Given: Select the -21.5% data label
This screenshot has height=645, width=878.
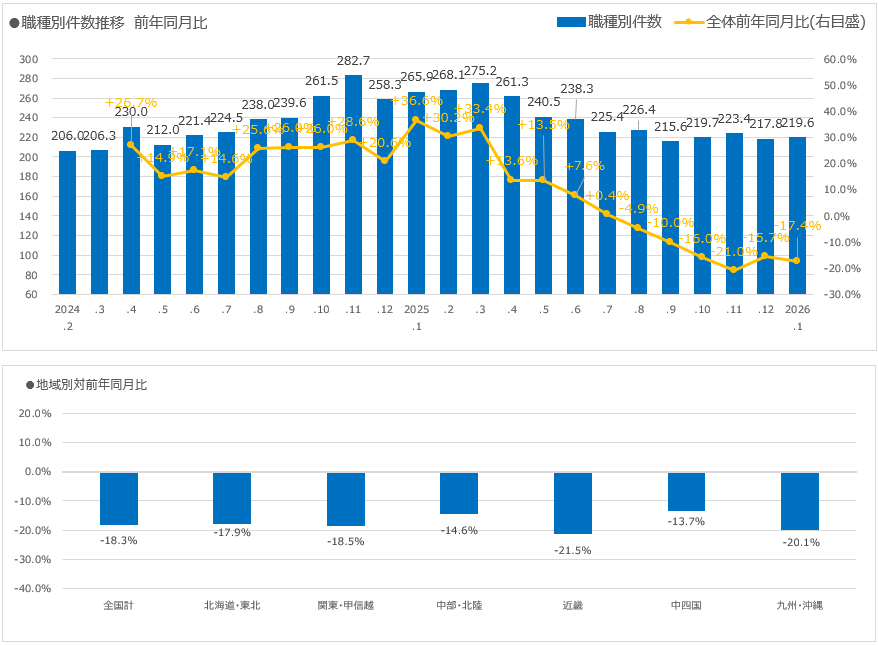Looking at the screenshot, I should [x=572, y=550].
